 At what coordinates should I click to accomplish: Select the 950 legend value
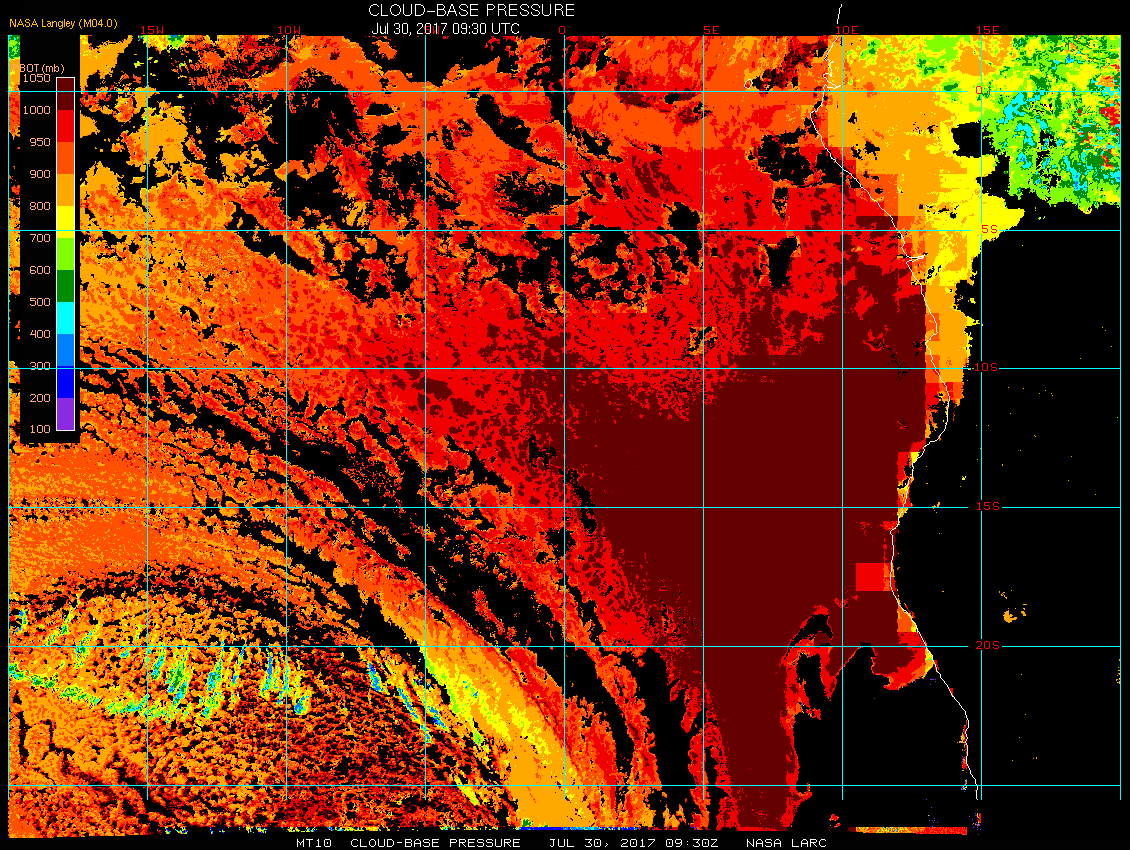tap(40, 142)
